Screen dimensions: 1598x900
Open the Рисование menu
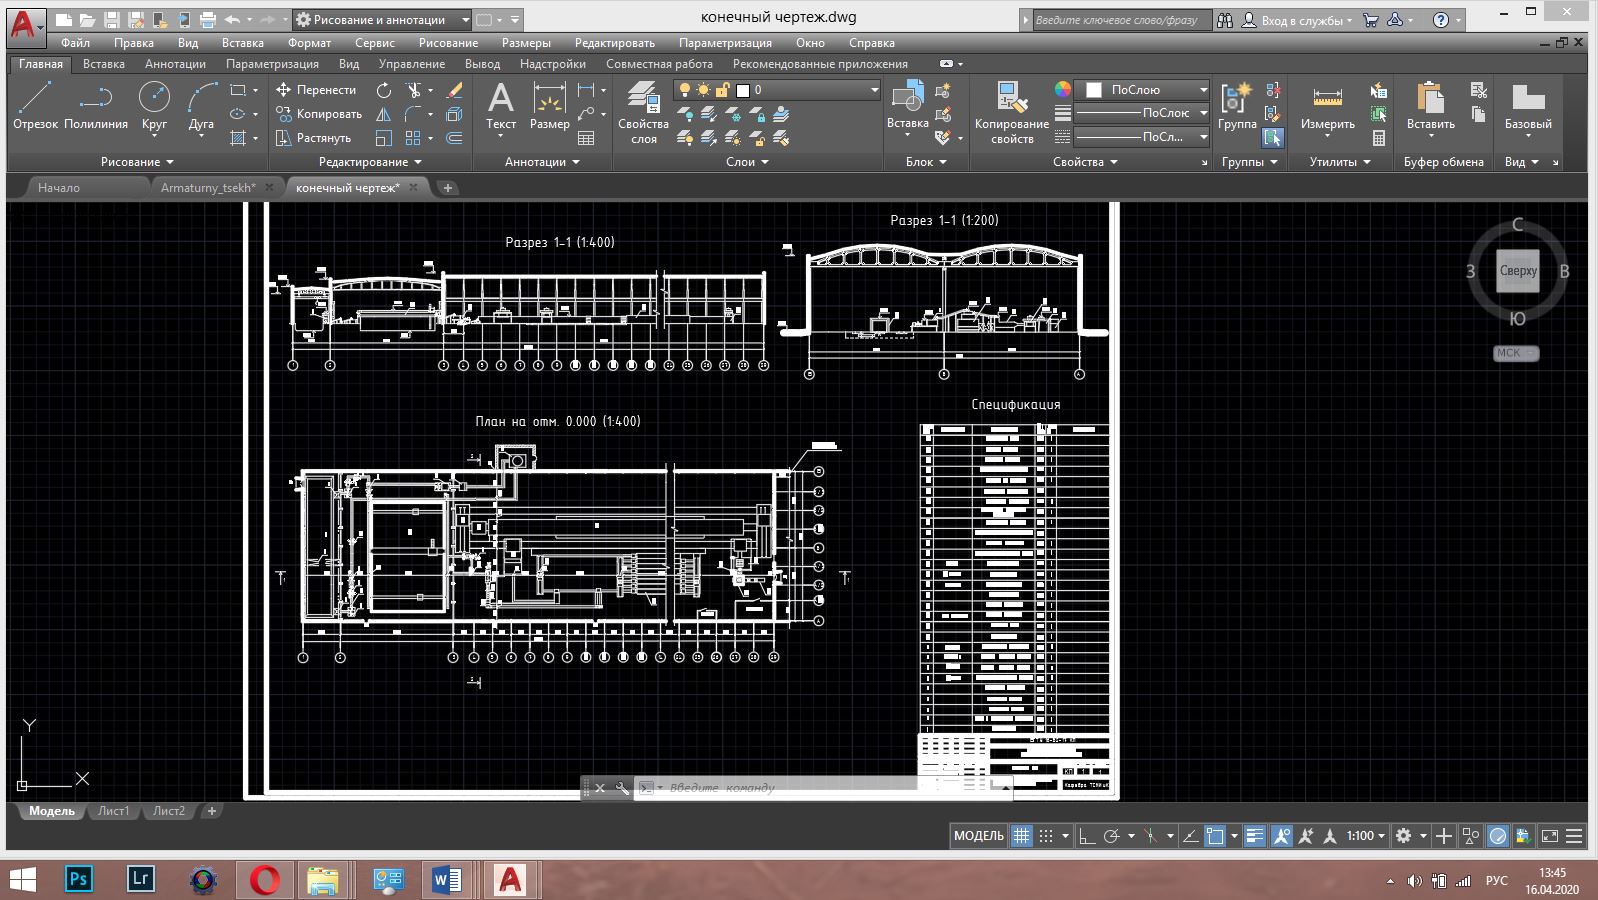(x=448, y=43)
